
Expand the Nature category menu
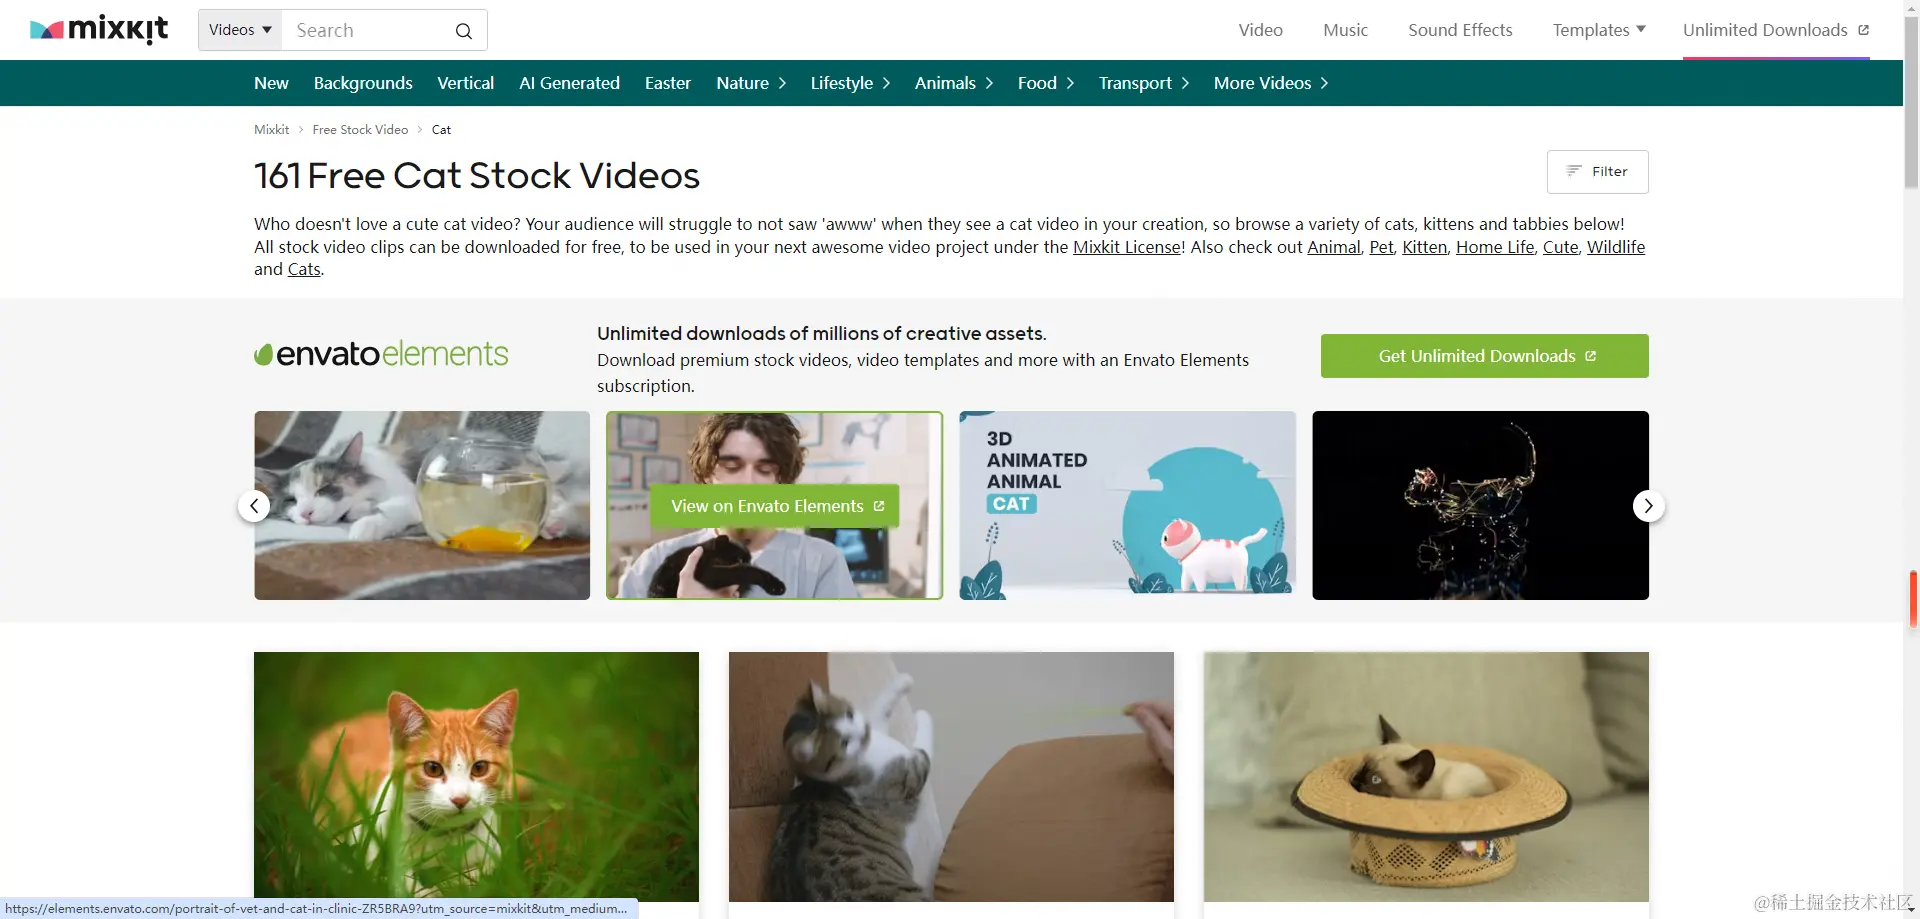[751, 83]
